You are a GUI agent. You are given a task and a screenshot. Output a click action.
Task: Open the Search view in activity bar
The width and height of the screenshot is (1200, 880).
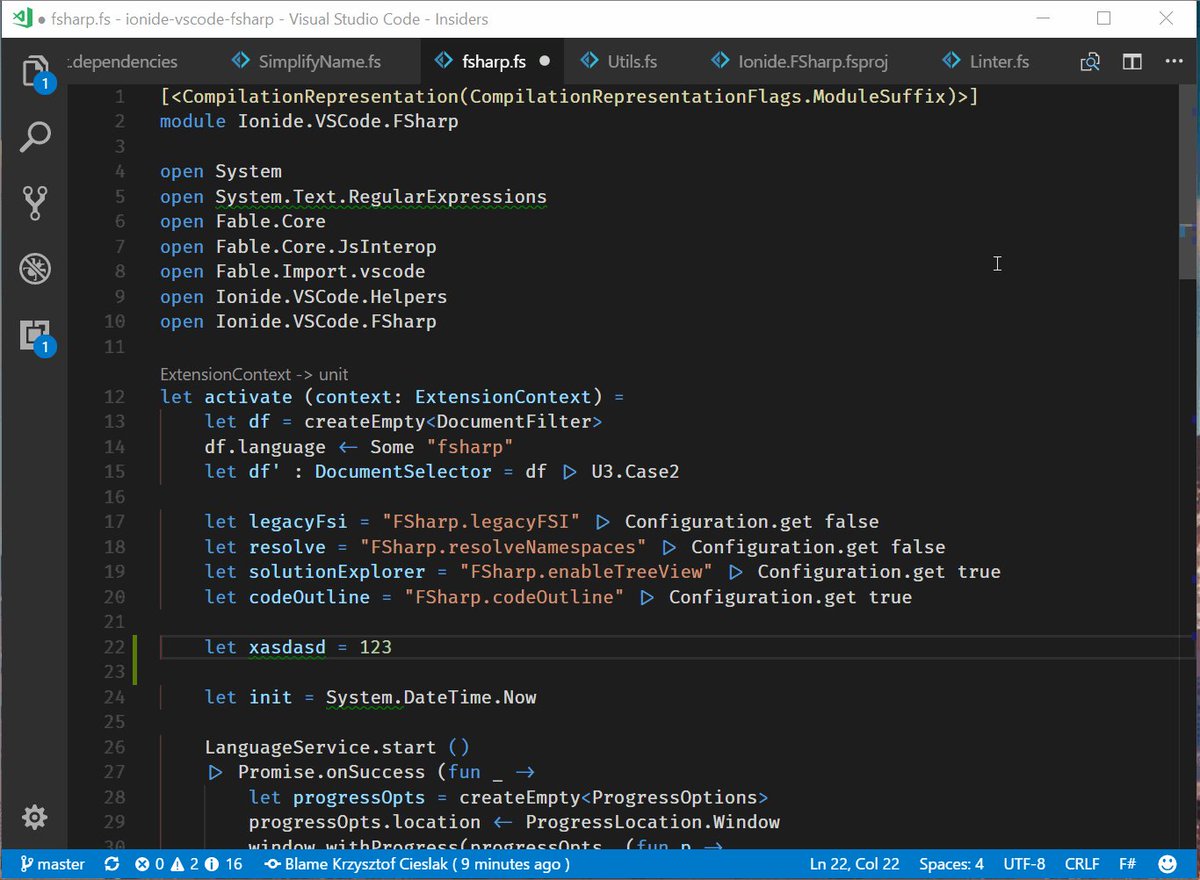click(35, 137)
